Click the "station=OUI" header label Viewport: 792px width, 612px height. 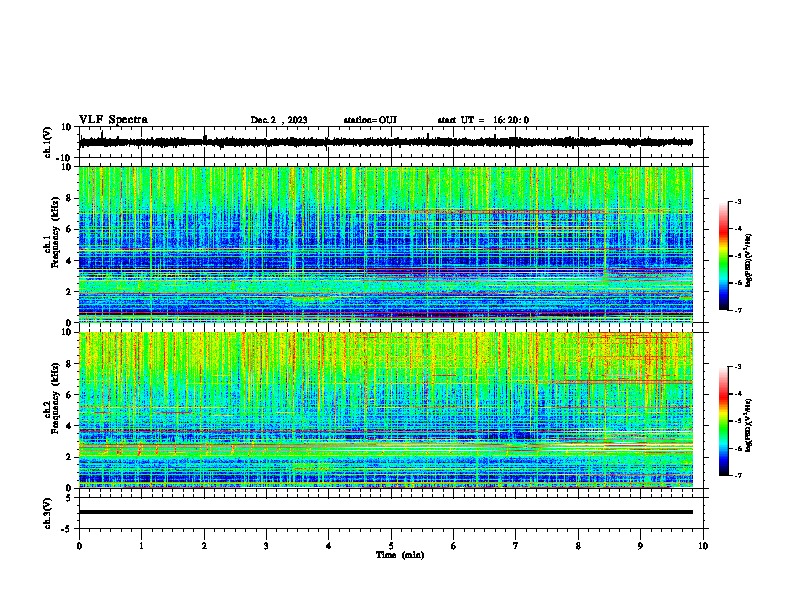click(370, 120)
